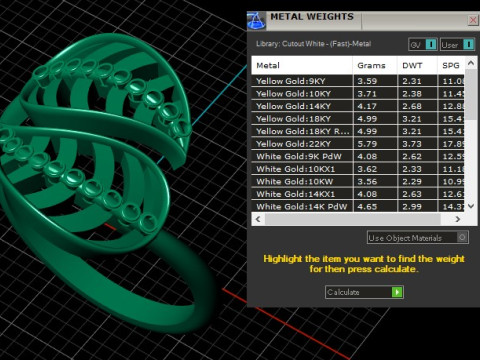This screenshot has width=480, height=360.
Task: Click the Metal column header
Action: tap(302, 65)
